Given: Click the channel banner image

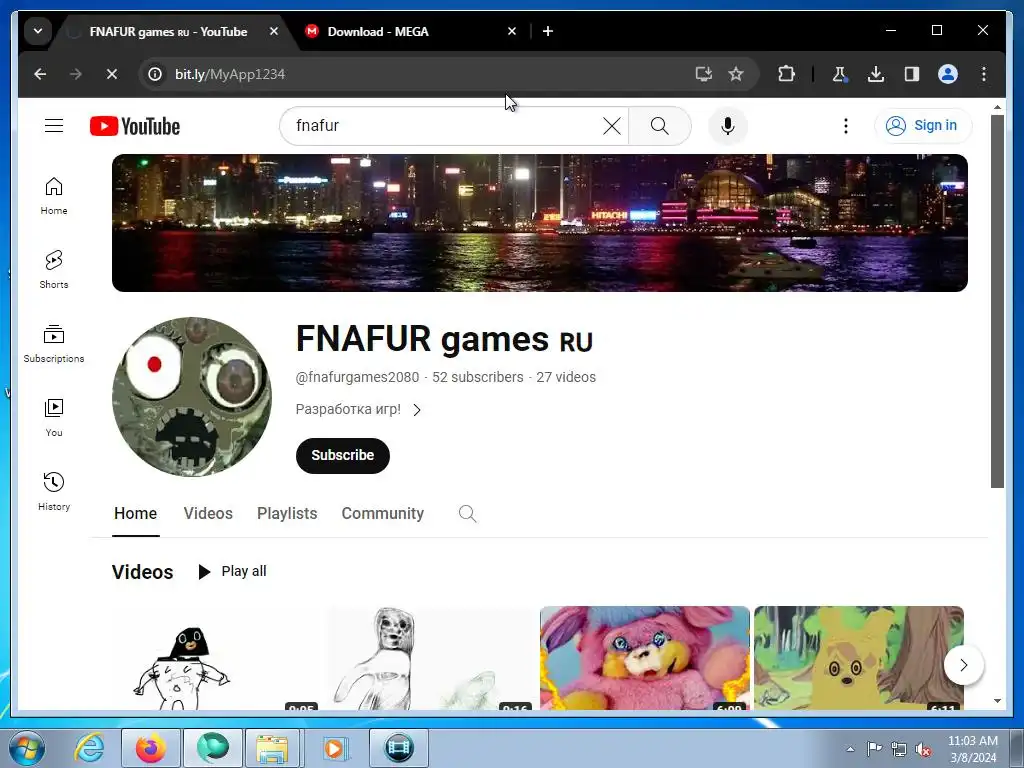Looking at the screenshot, I should pos(539,223).
